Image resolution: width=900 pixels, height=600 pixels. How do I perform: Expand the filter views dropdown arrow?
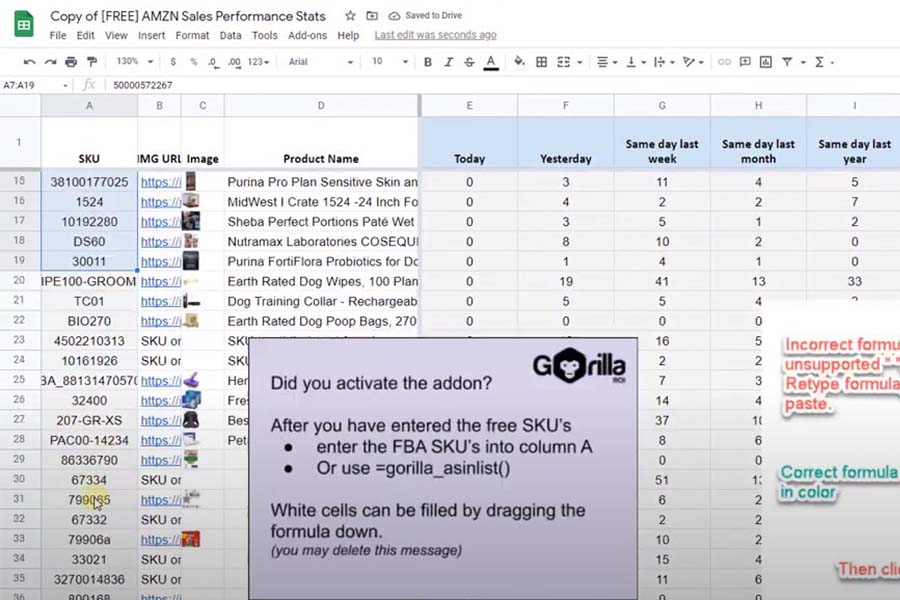tap(803, 62)
